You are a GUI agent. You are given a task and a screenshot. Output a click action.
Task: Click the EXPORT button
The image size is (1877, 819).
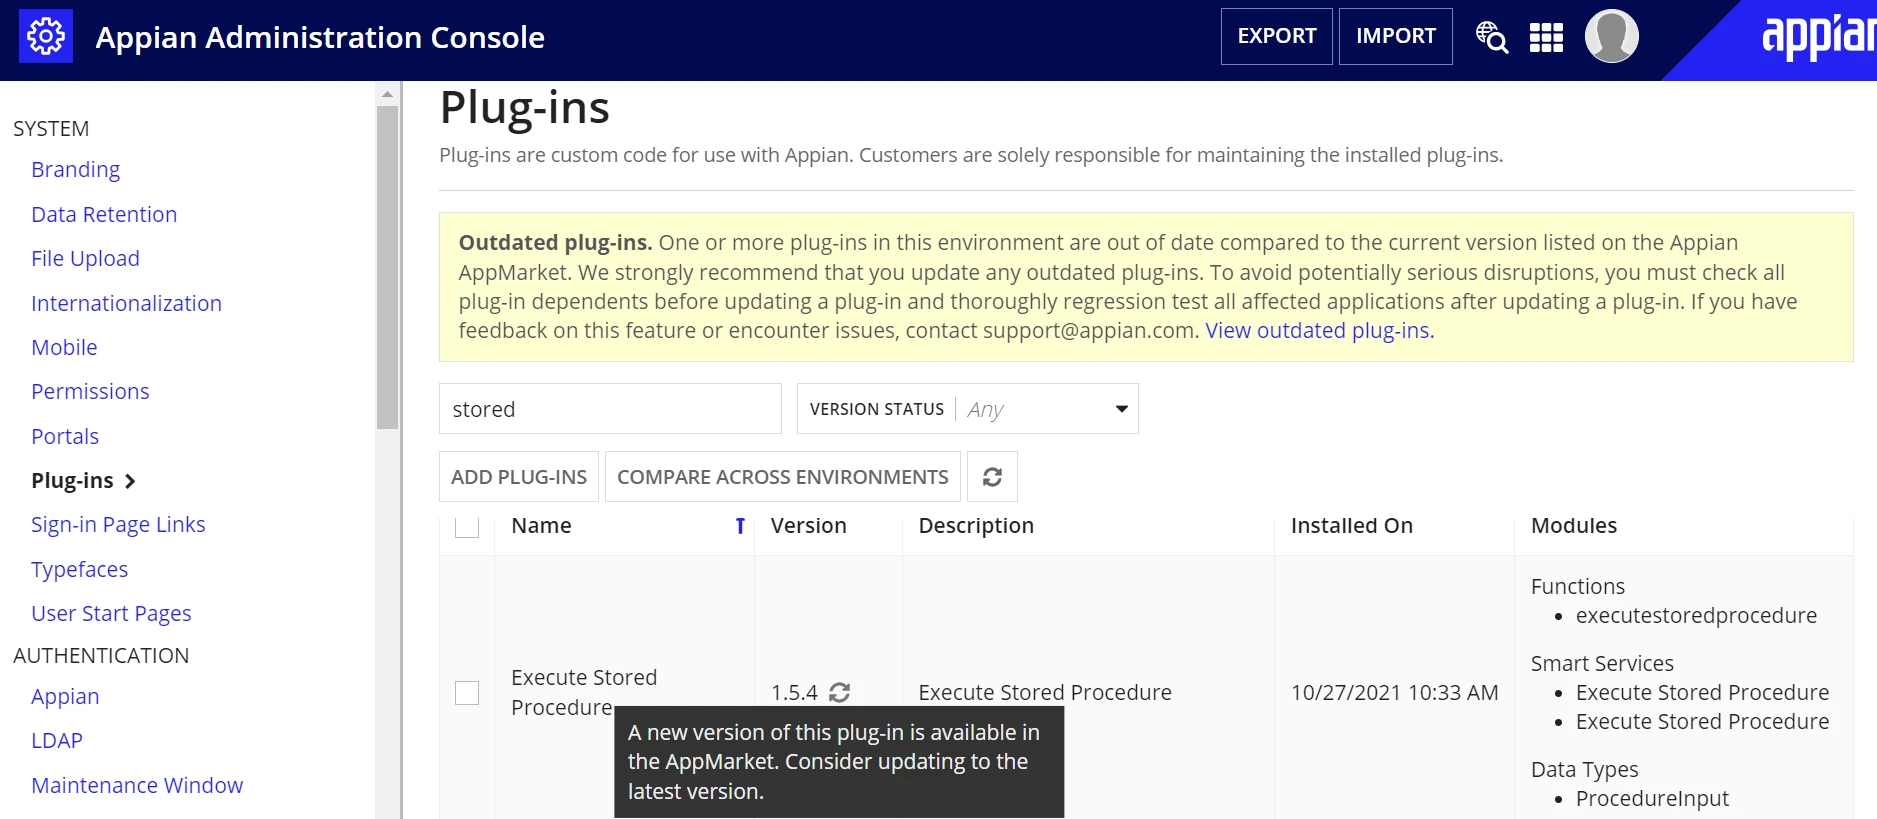(x=1277, y=36)
